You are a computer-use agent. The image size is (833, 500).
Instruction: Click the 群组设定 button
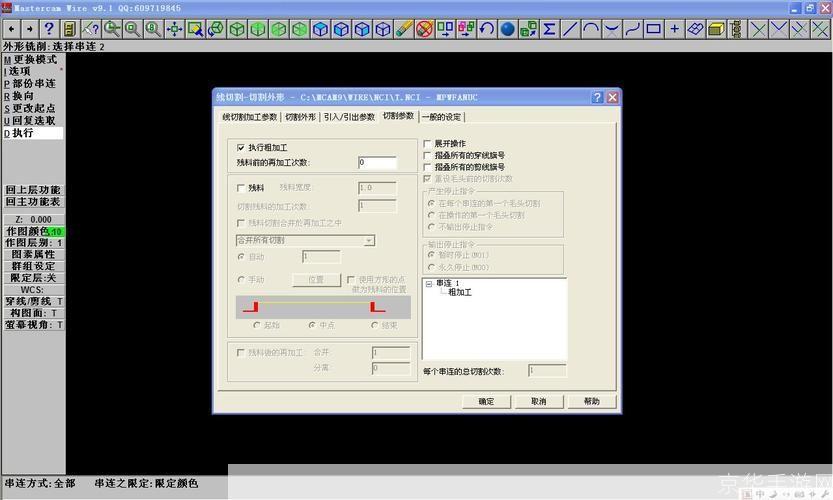[x=33, y=266]
